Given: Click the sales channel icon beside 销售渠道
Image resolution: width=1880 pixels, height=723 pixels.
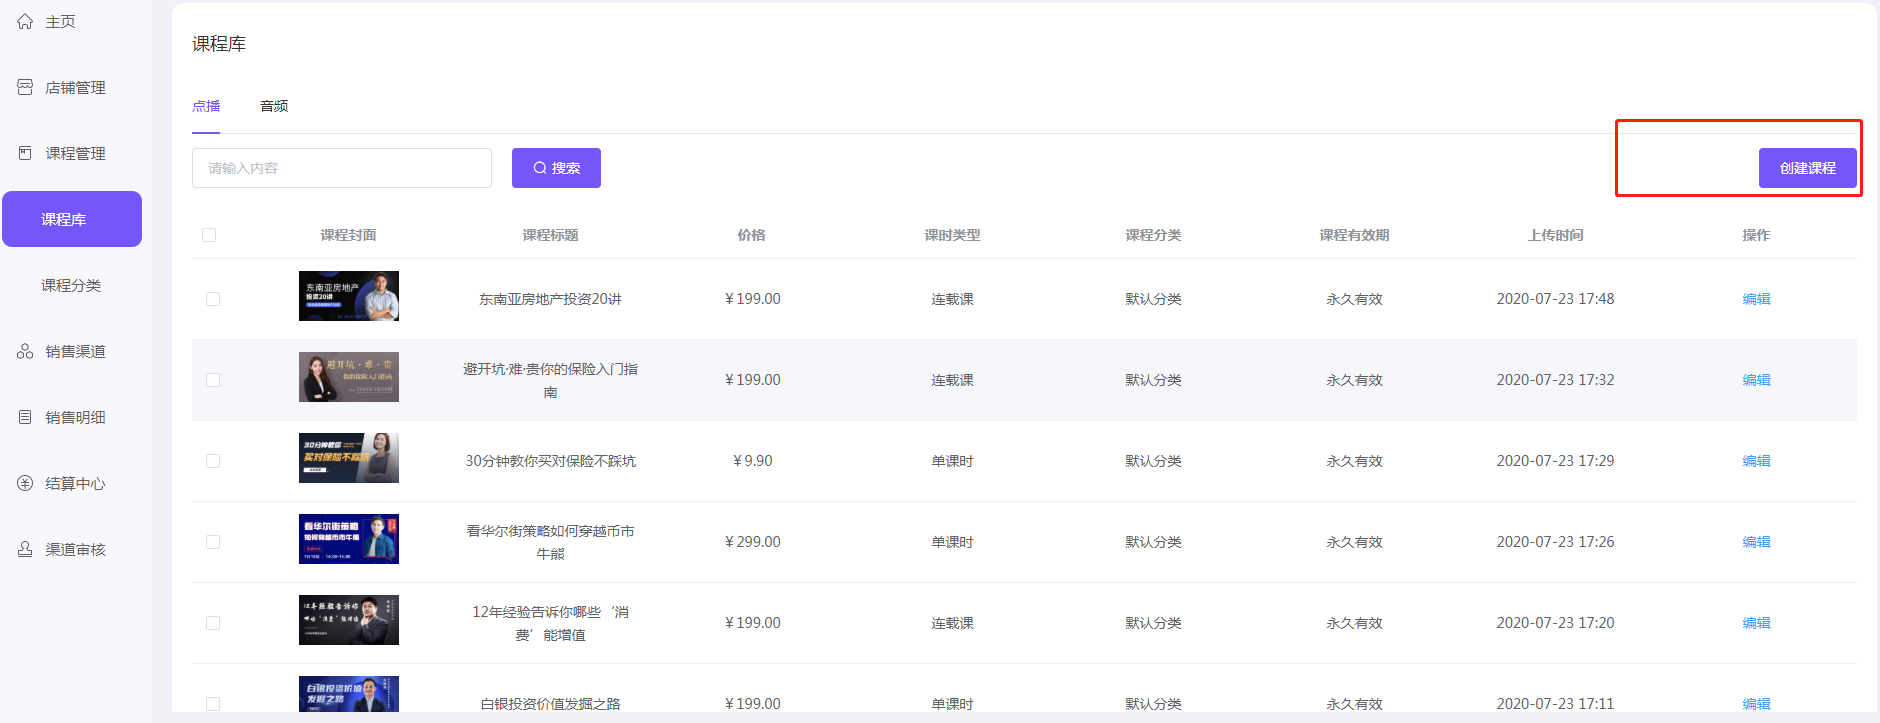Looking at the screenshot, I should 25,352.
